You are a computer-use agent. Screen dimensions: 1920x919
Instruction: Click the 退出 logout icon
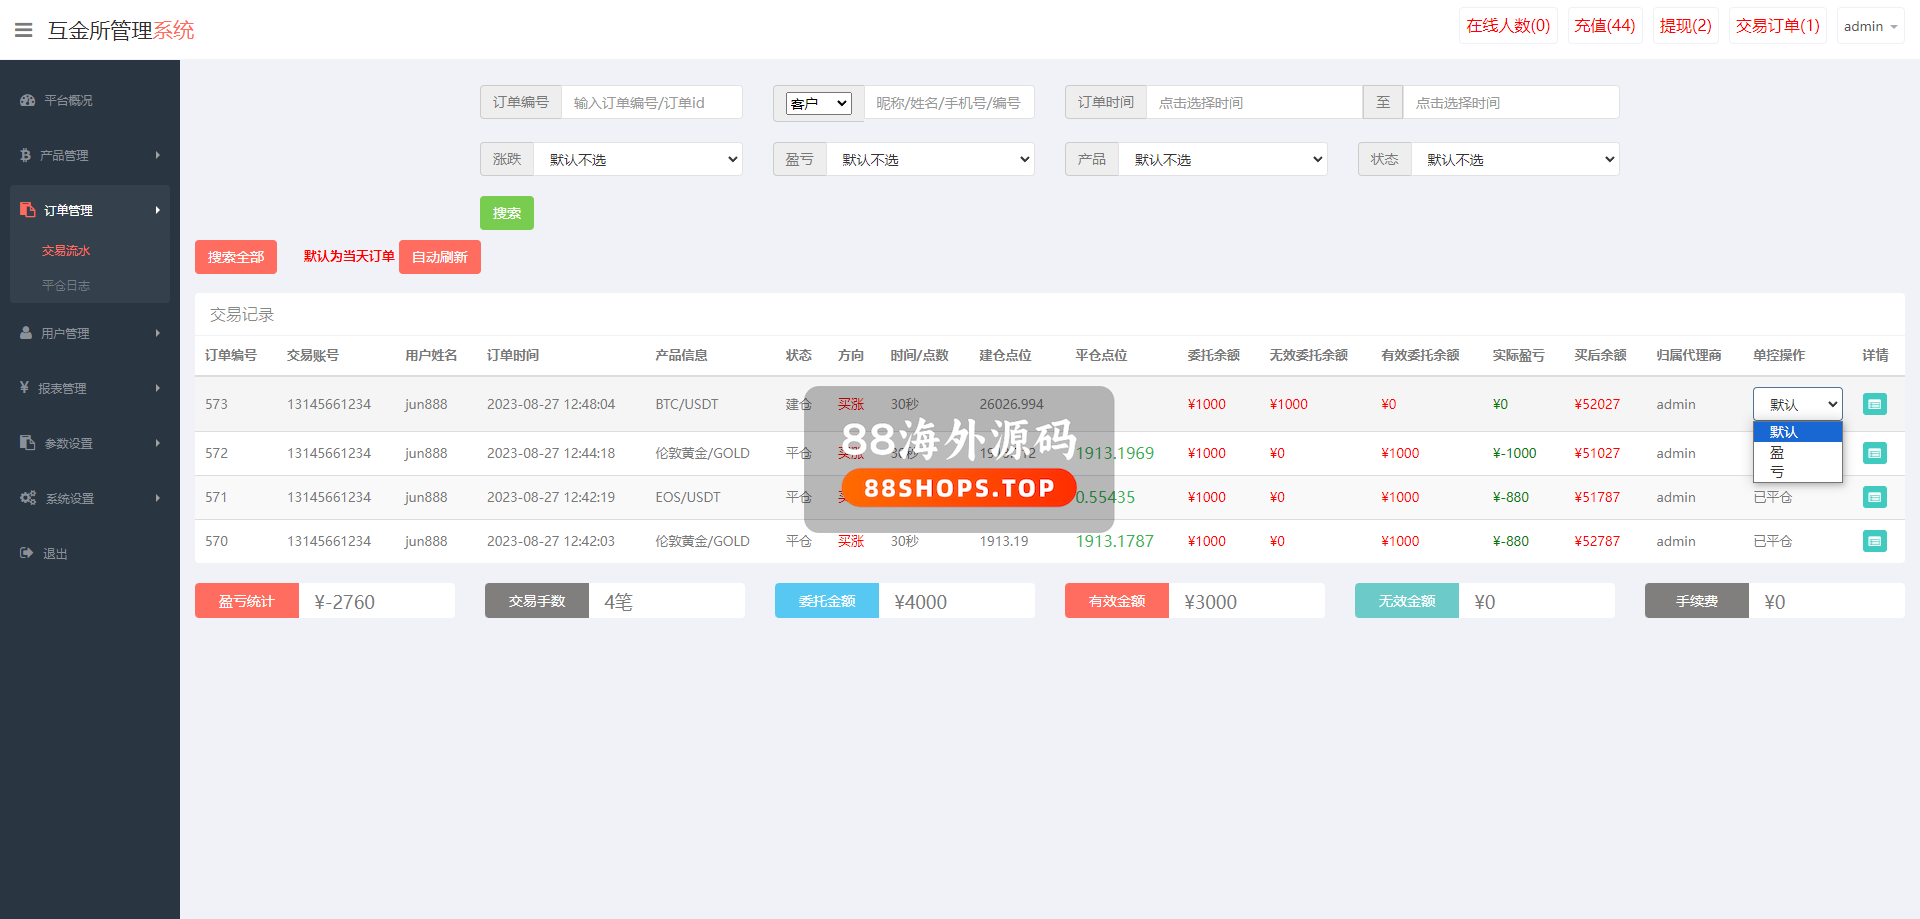point(26,553)
